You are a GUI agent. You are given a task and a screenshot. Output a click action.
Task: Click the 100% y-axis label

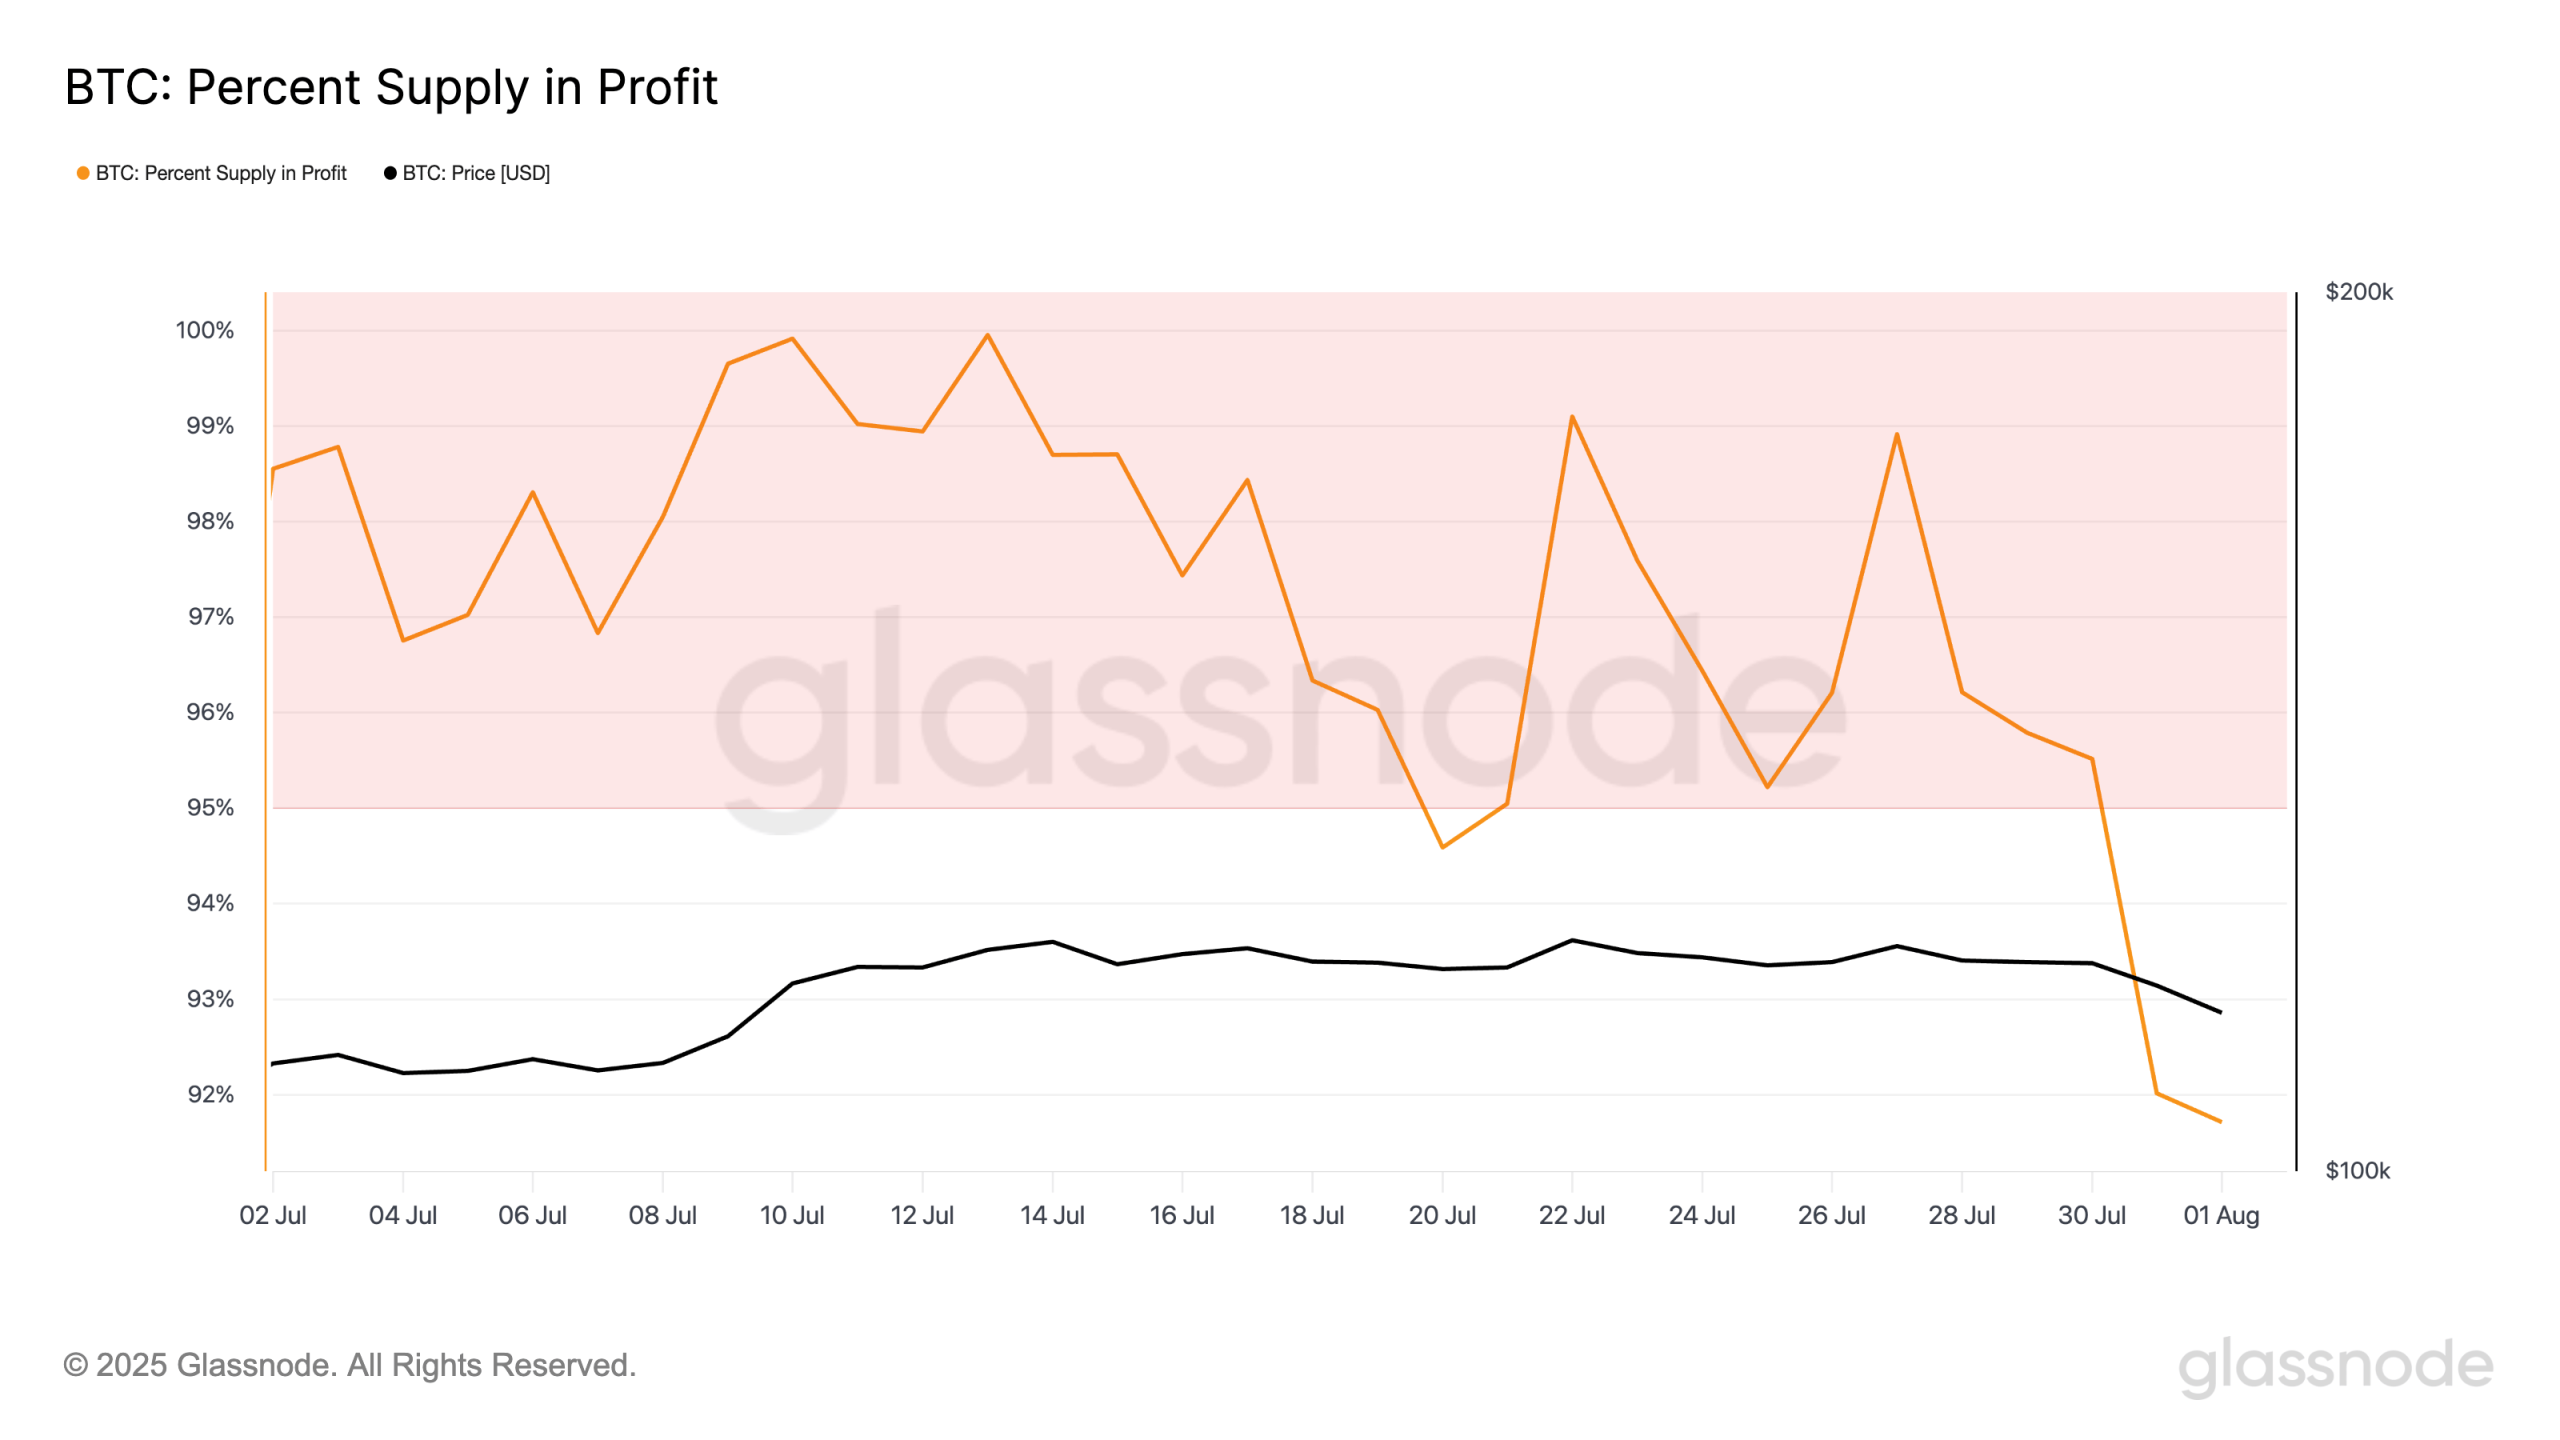pyautogui.click(x=205, y=330)
